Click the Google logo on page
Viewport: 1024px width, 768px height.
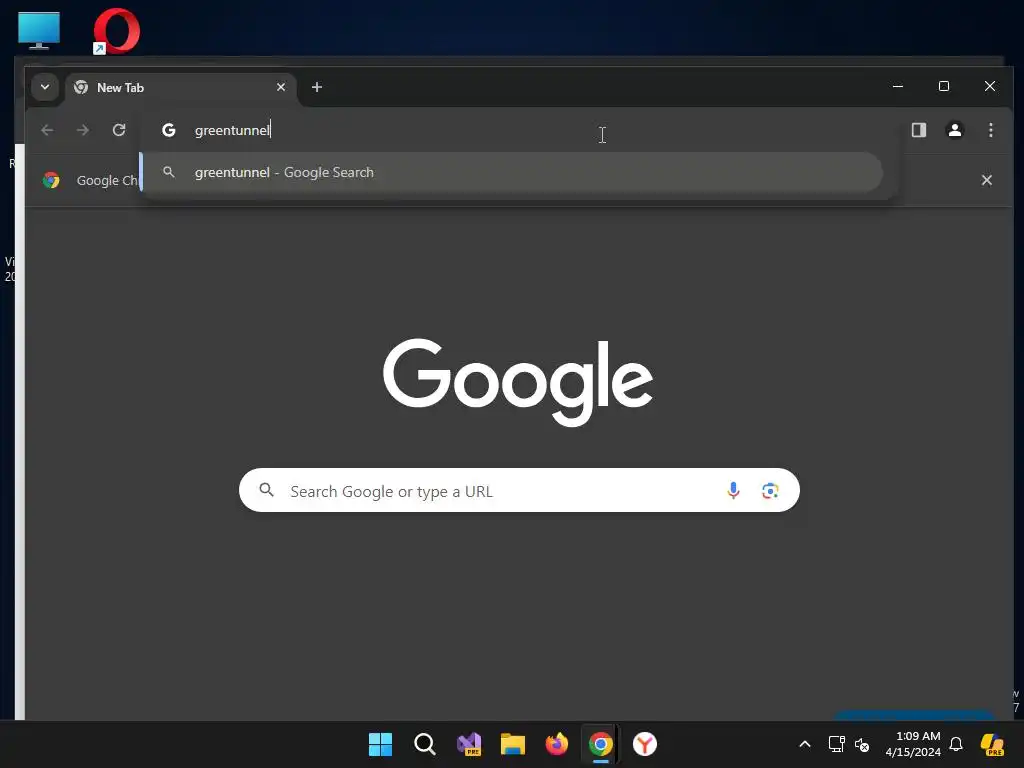pyautogui.click(x=518, y=382)
